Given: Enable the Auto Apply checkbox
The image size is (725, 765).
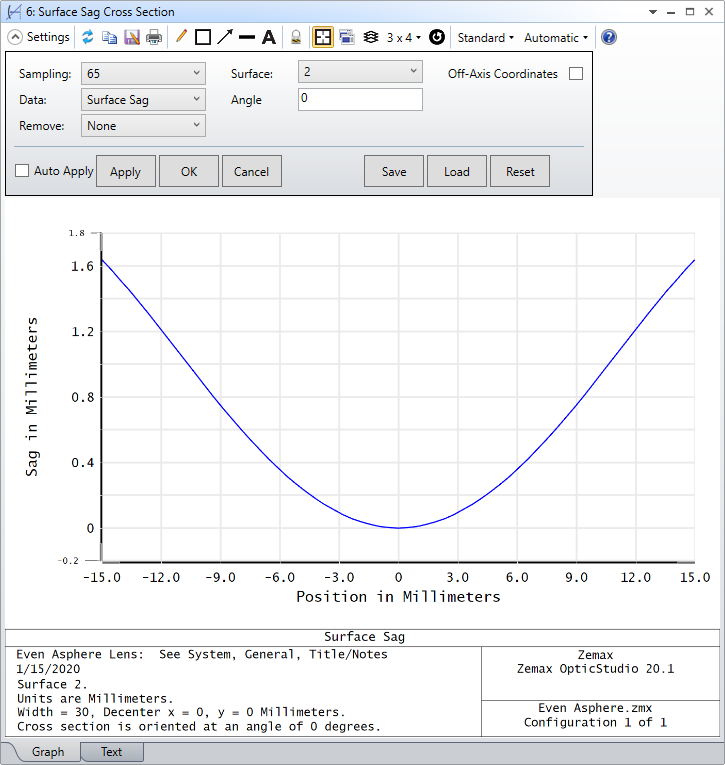Looking at the screenshot, I should 22,171.
